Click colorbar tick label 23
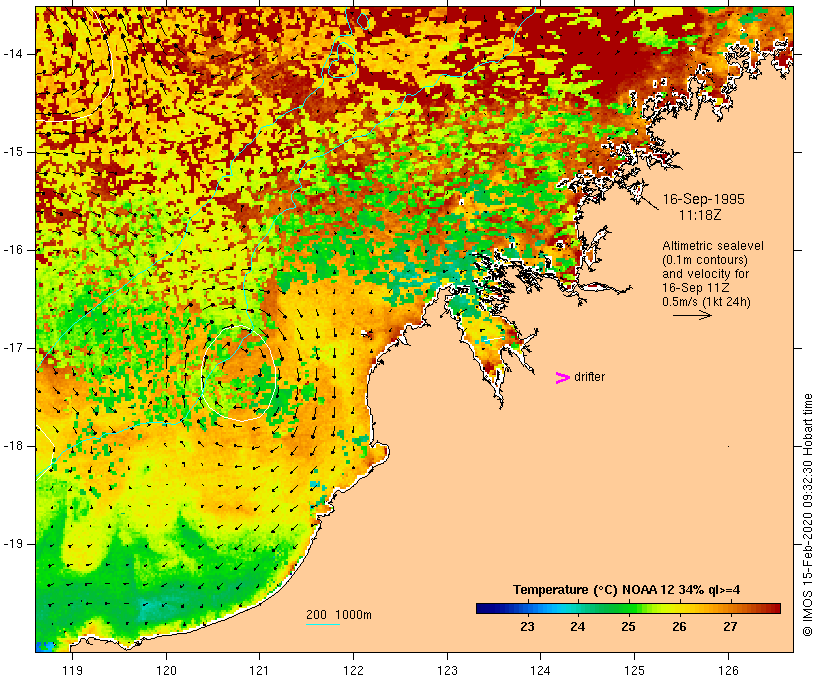Viewport: 820px width, 680px height. click(x=527, y=627)
